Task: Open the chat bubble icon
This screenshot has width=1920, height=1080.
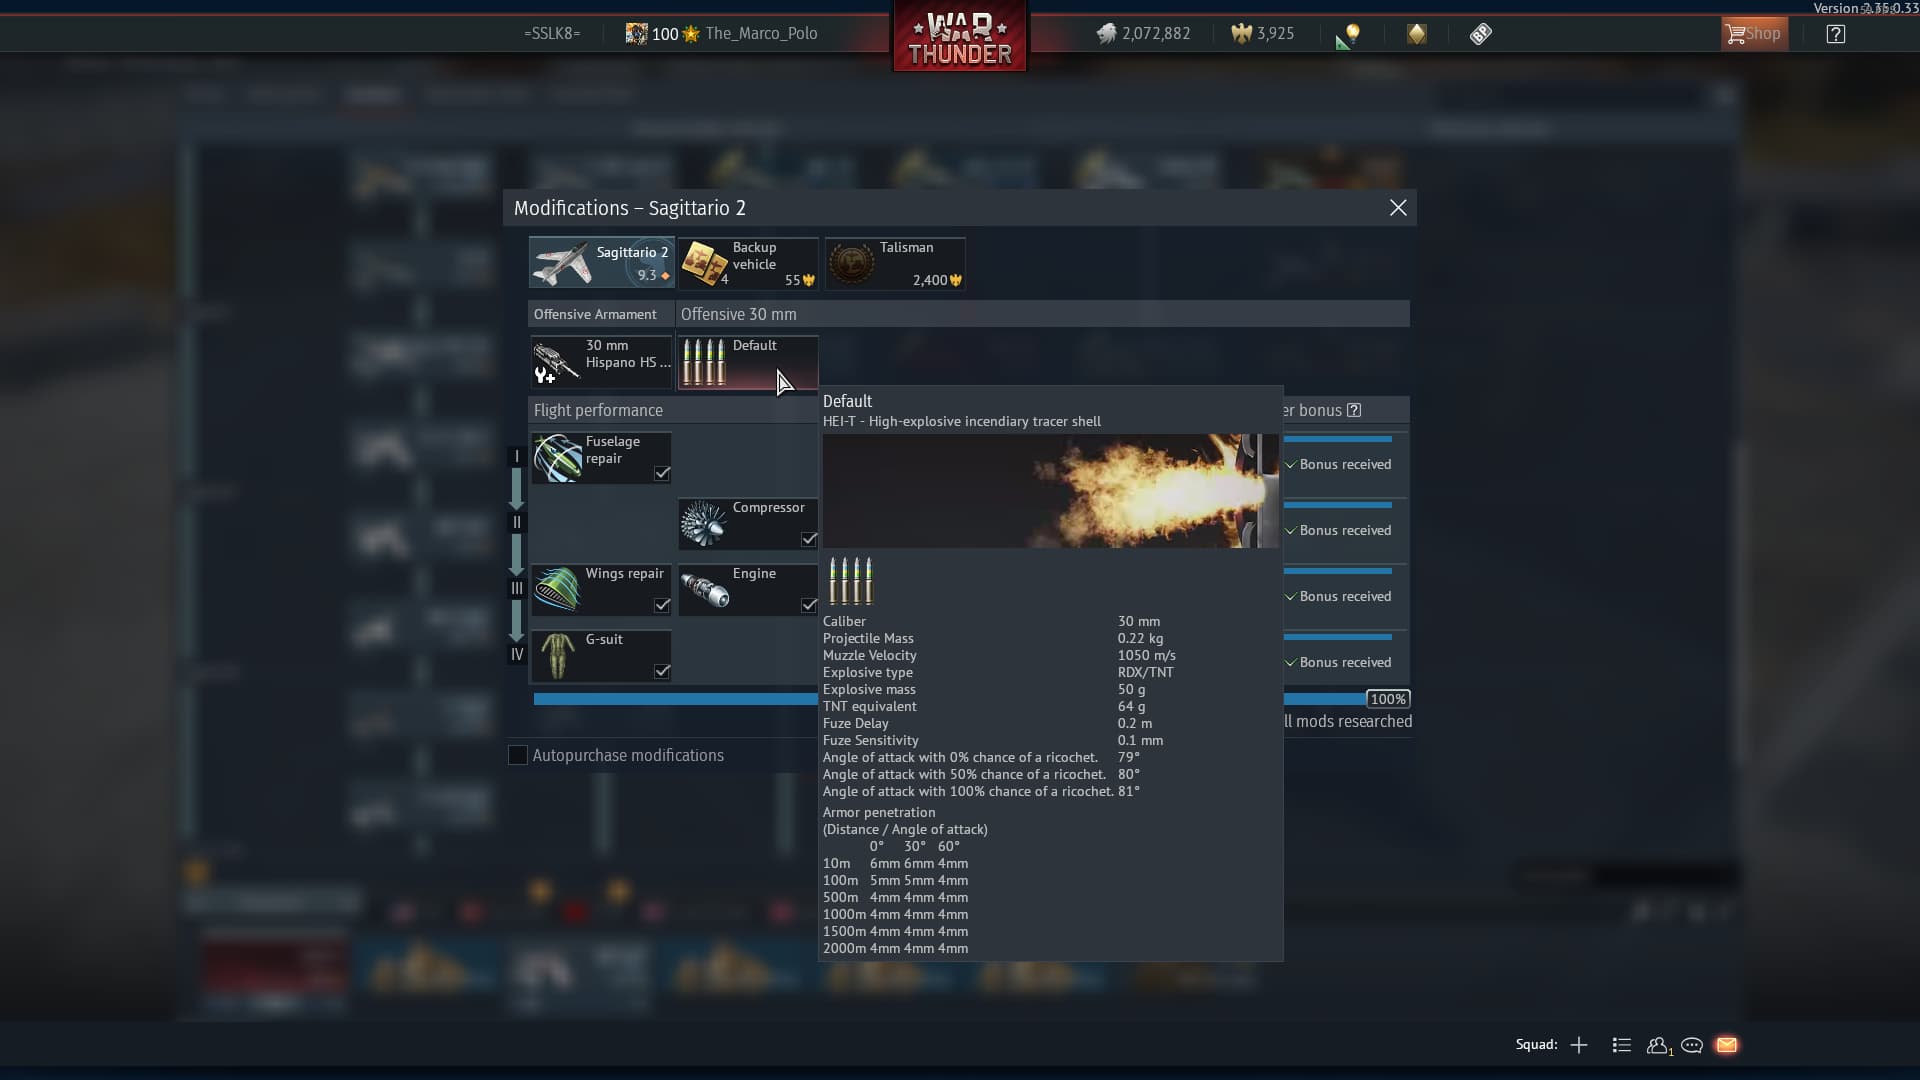Action: click(1692, 1045)
